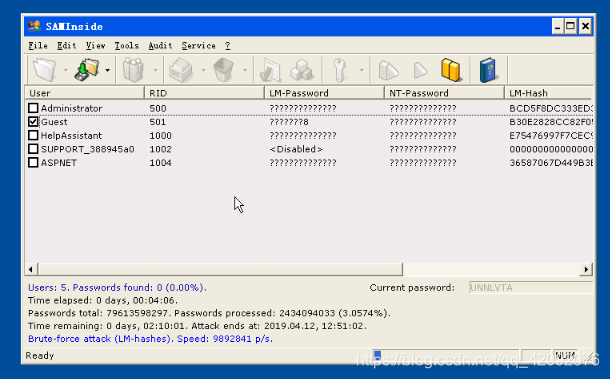
Task: Expand the dropdown arrow beside export icon
Action: click(x=203, y=70)
